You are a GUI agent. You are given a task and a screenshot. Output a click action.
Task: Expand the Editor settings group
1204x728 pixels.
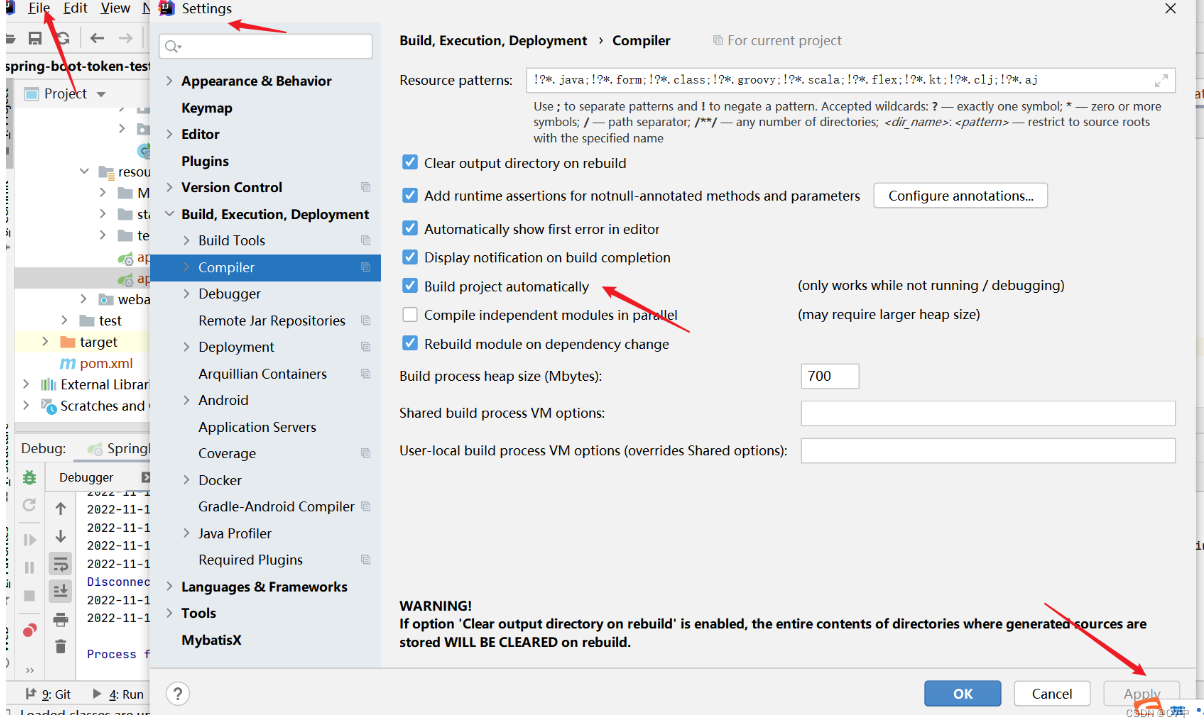click(x=169, y=134)
